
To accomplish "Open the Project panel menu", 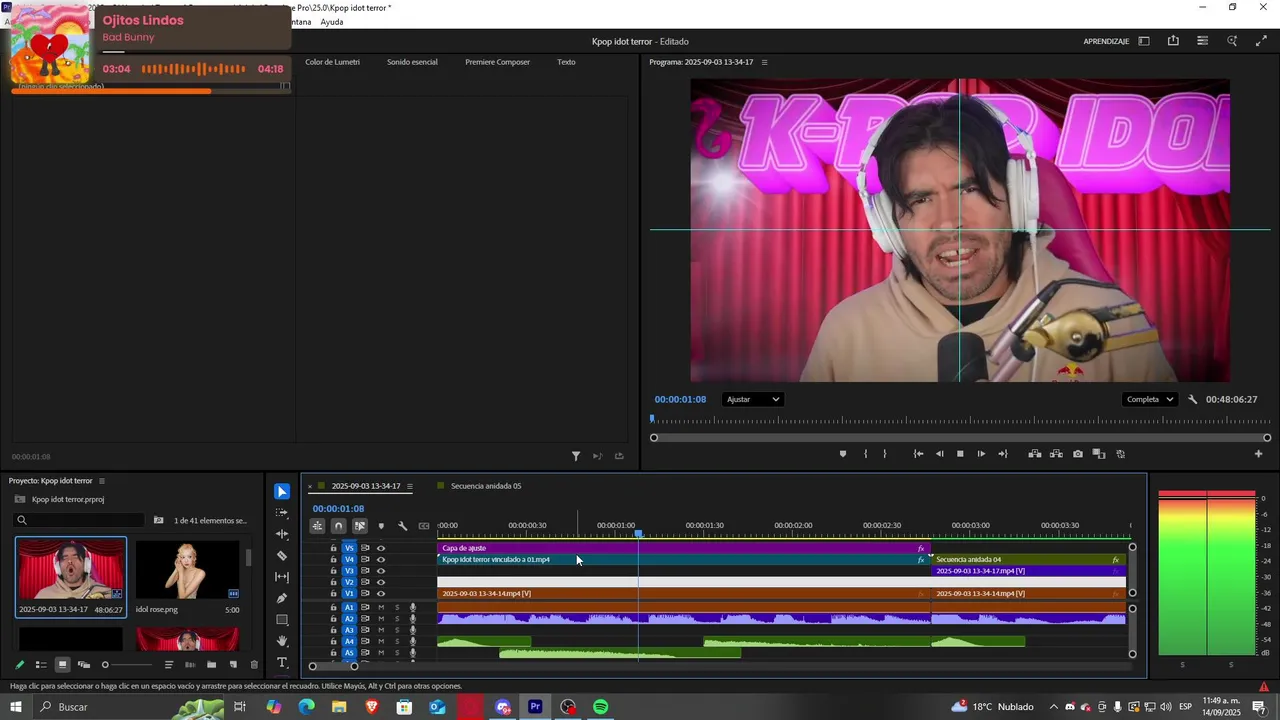I will coord(103,481).
